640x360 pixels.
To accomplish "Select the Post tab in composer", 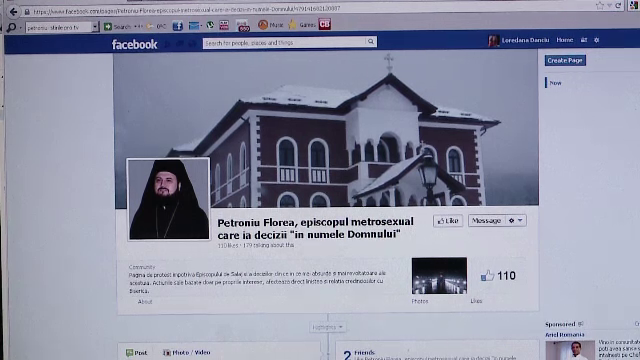I will tap(136, 353).
